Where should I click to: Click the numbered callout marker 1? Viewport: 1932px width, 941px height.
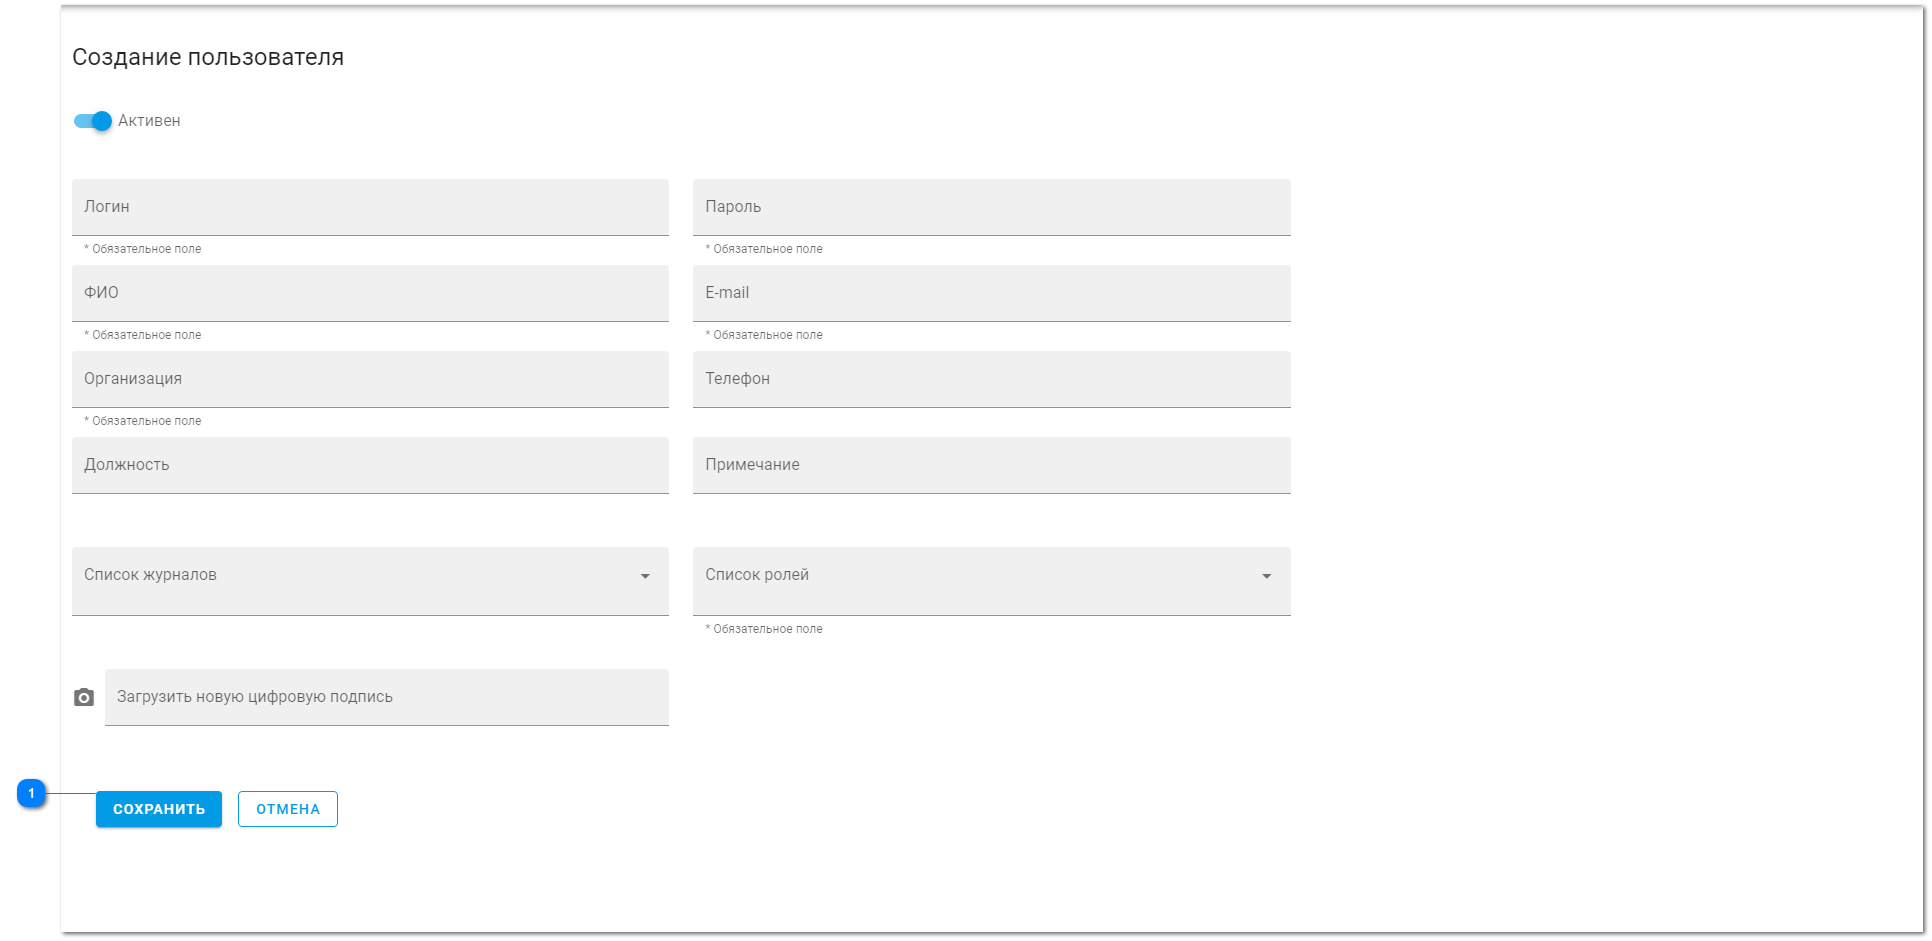coord(31,793)
